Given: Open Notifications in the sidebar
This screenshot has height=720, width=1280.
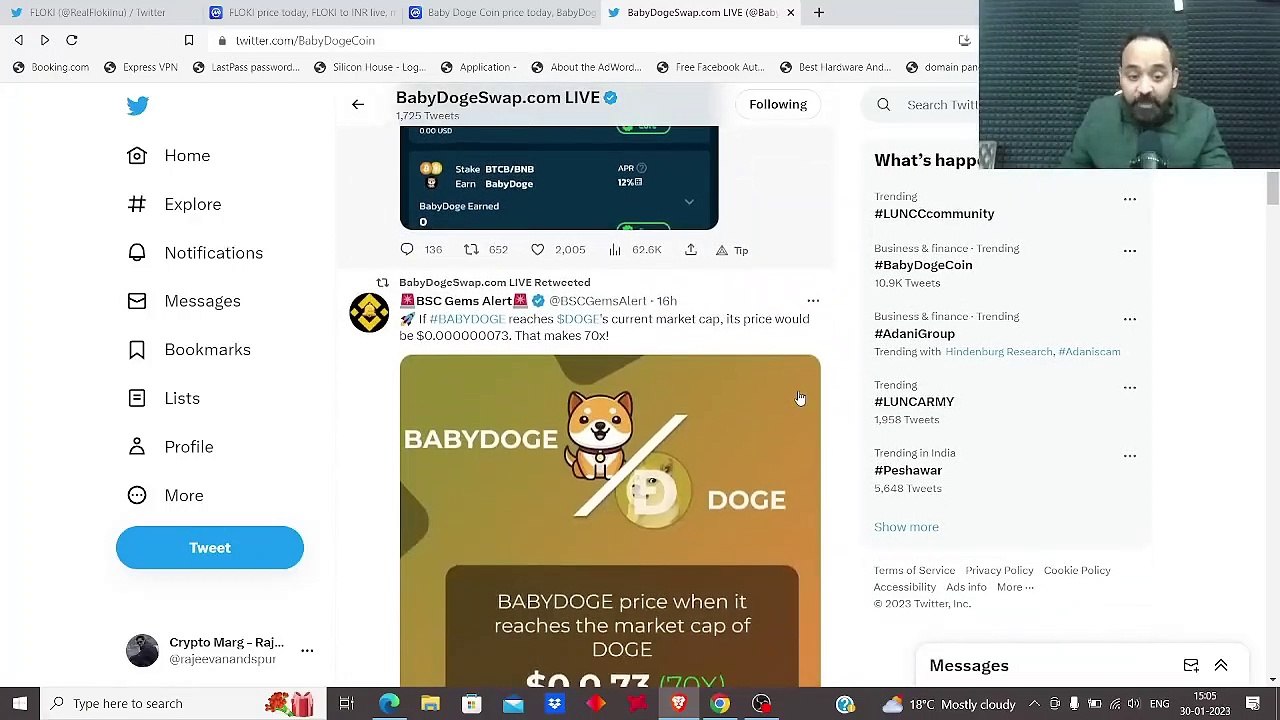Looking at the screenshot, I should point(195,253).
